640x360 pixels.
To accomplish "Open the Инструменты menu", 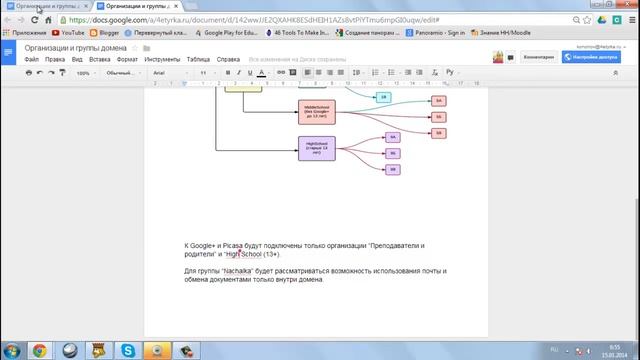I will click(x=162, y=60).
